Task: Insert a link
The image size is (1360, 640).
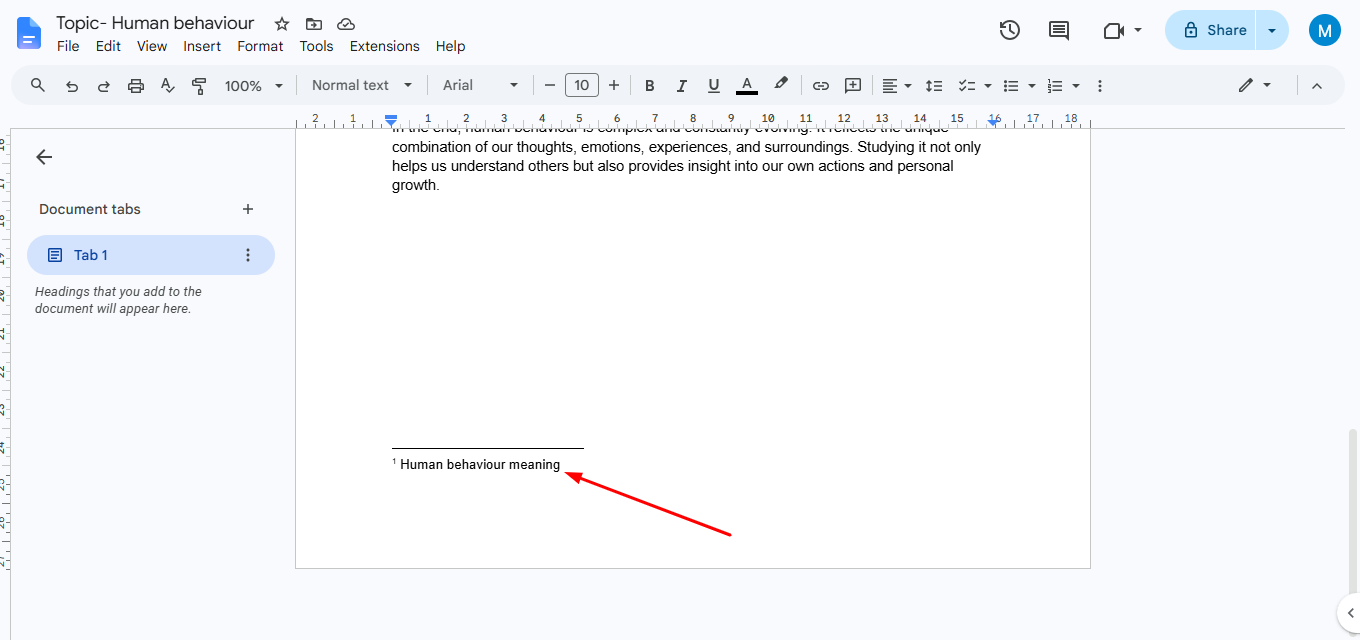Action: click(821, 86)
